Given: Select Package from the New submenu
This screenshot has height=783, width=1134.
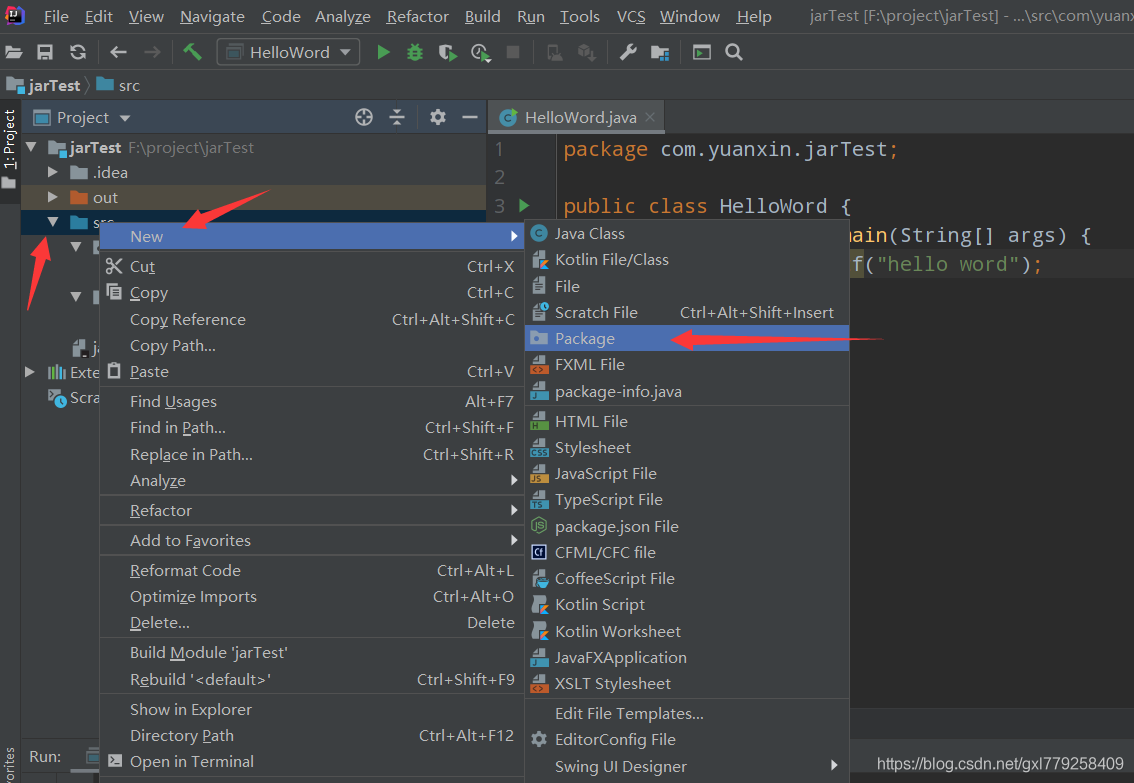Looking at the screenshot, I should tap(585, 338).
